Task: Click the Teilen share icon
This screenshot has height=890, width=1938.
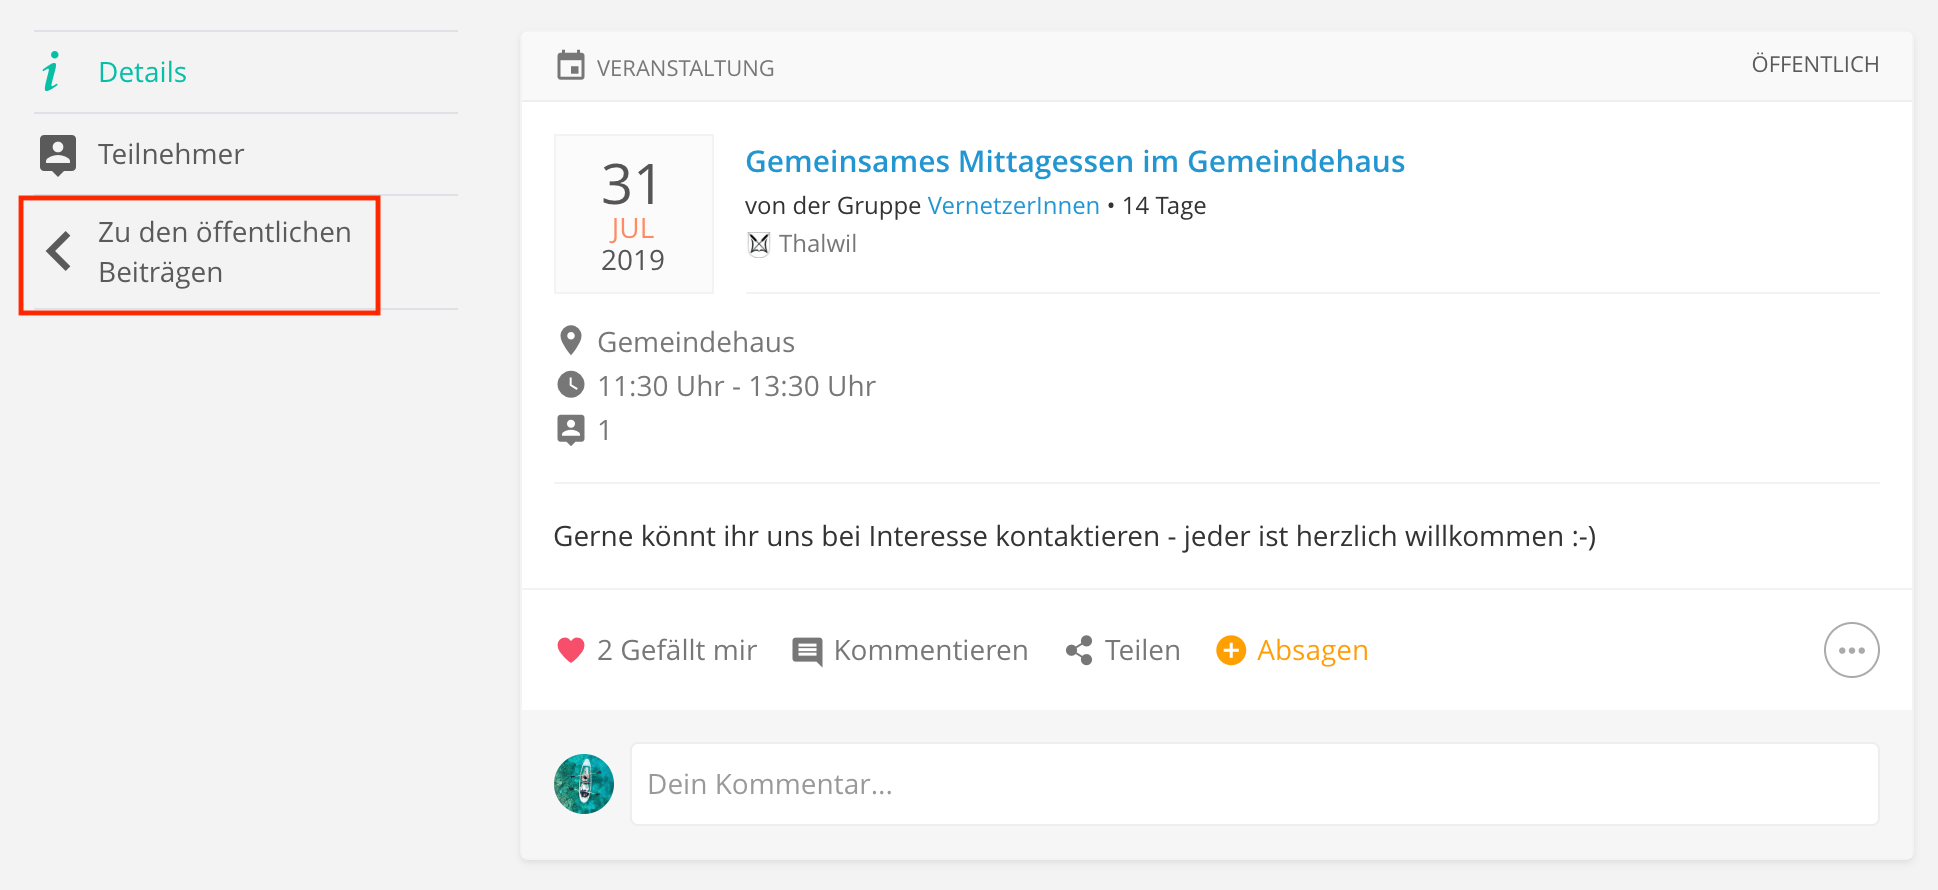Action: click(x=1079, y=650)
